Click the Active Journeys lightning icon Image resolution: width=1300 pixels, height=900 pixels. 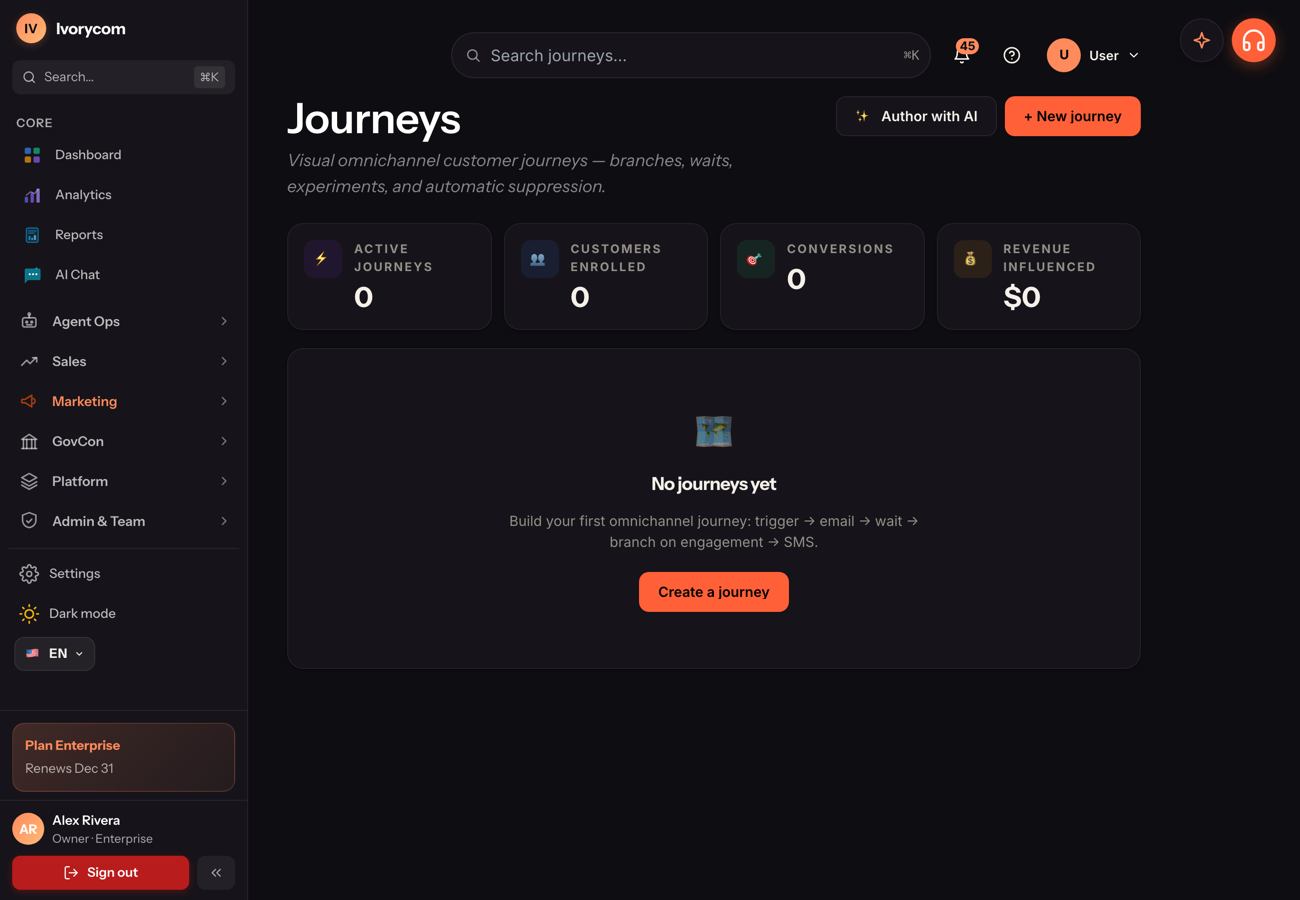pyautogui.click(x=322, y=259)
